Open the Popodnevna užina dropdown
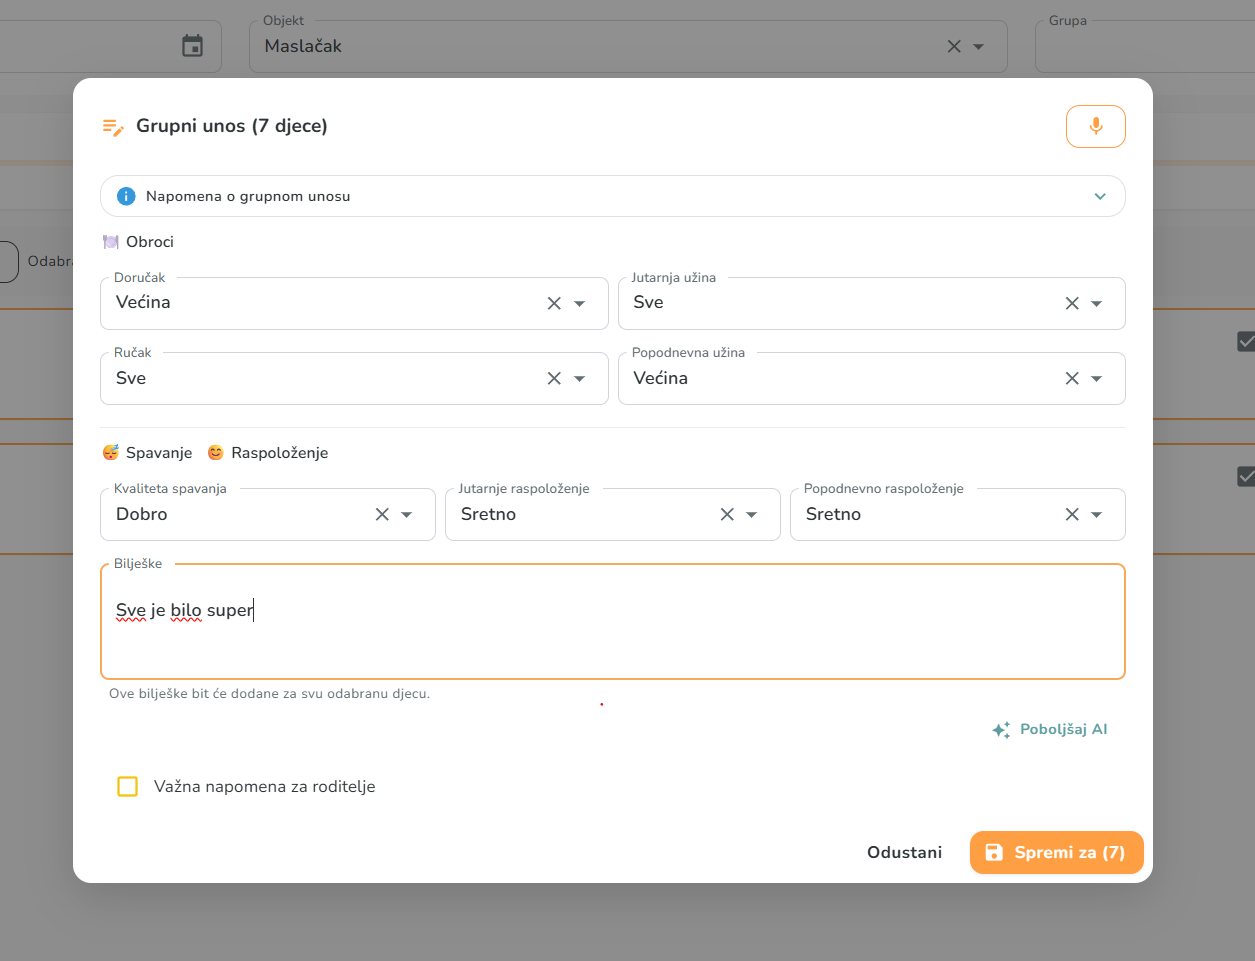The height and width of the screenshot is (961, 1255). coord(1097,378)
